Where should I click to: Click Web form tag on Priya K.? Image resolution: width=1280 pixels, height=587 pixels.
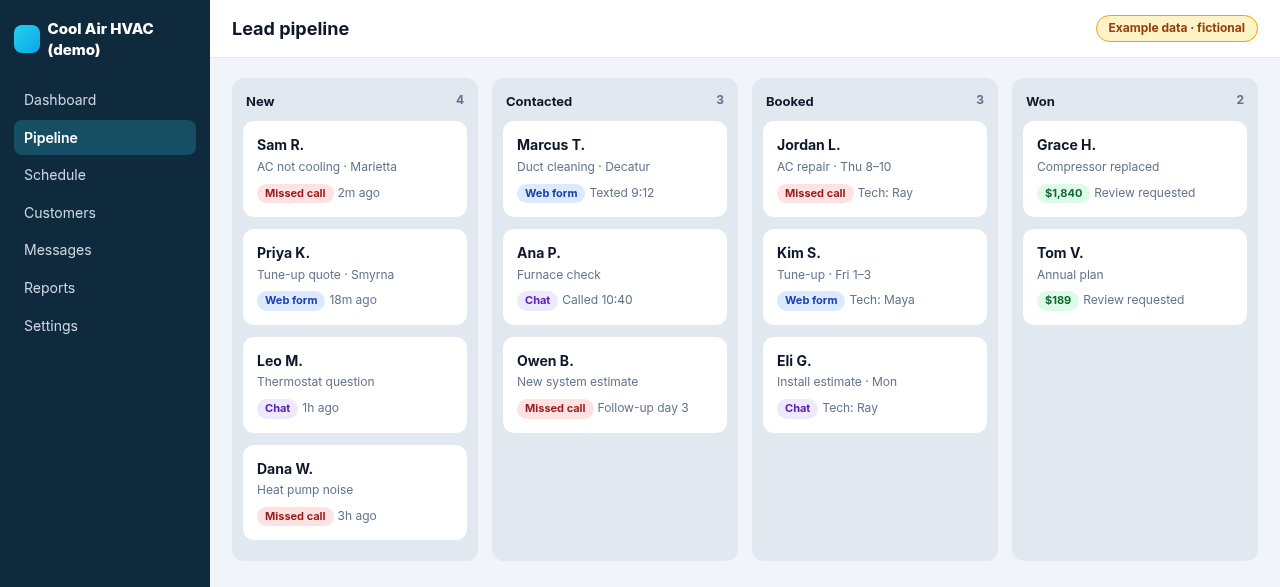291,300
